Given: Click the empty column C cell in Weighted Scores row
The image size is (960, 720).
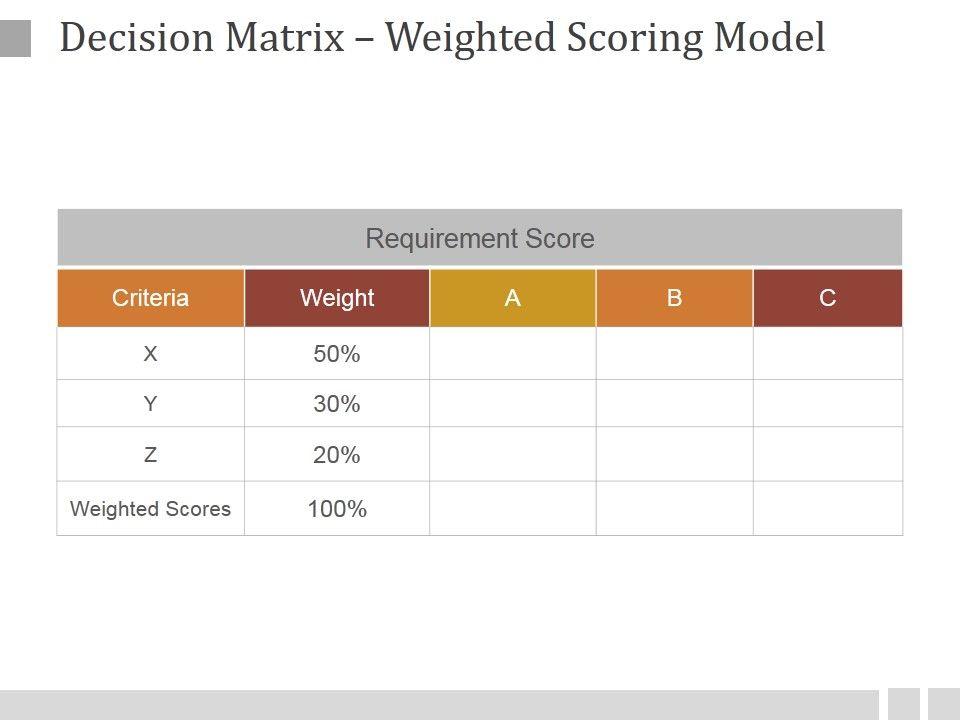Looking at the screenshot, I should [x=828, y=509].
